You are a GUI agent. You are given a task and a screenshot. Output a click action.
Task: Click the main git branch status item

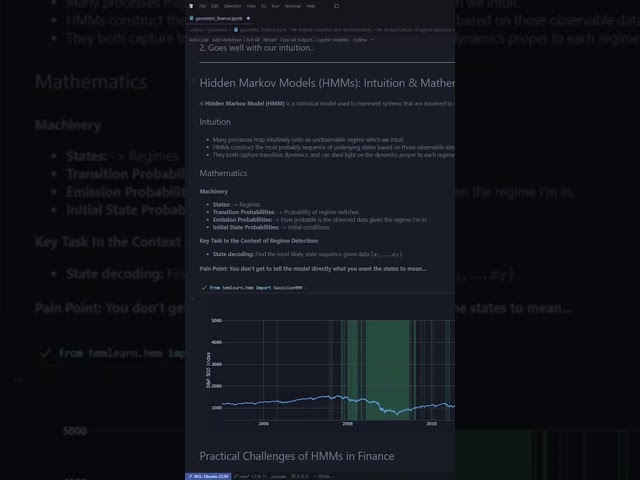(242, 476)
